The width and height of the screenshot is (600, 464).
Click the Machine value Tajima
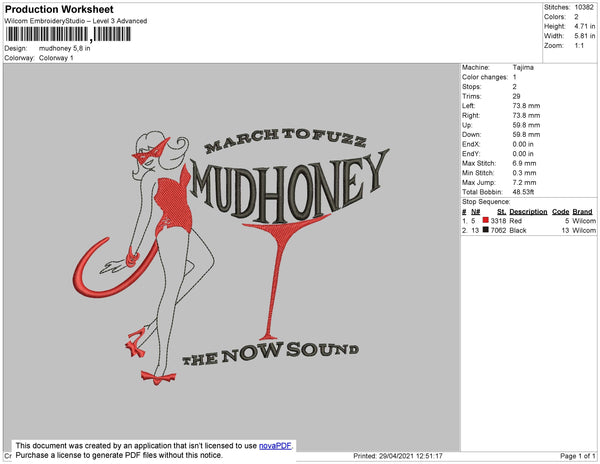pos(523,67)
